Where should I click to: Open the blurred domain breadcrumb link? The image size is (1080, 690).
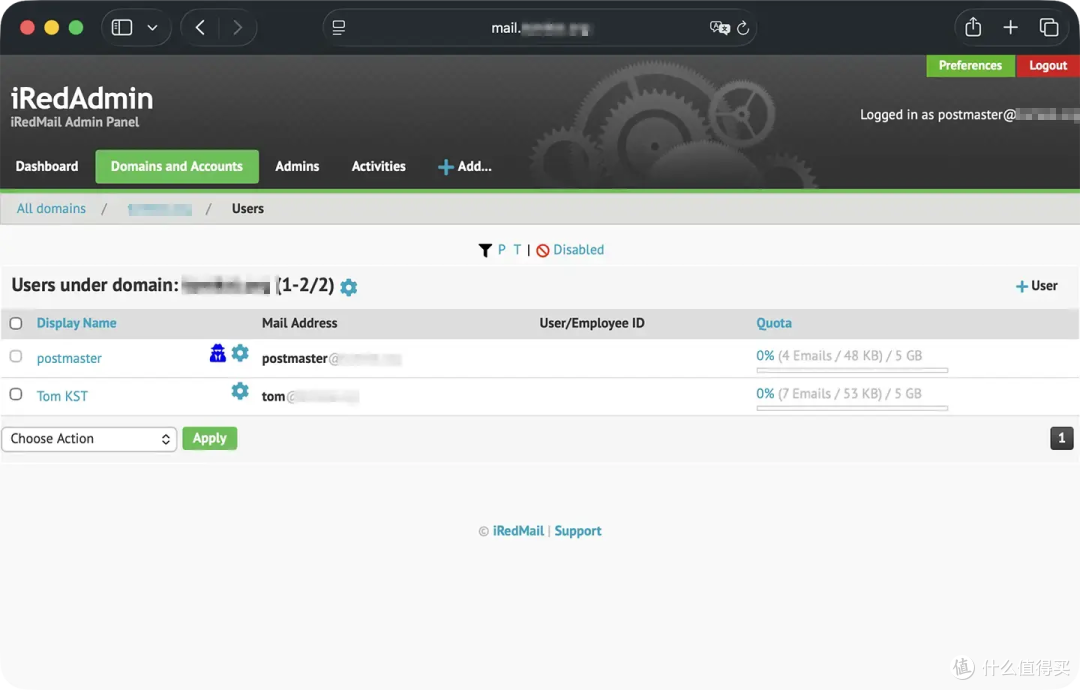pos(160,209)
